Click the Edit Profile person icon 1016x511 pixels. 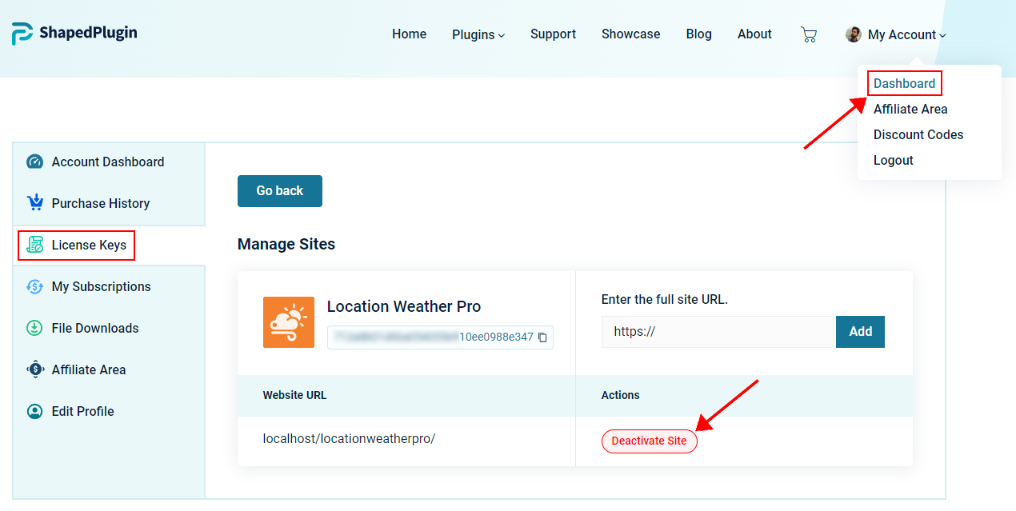coord(34,411)
